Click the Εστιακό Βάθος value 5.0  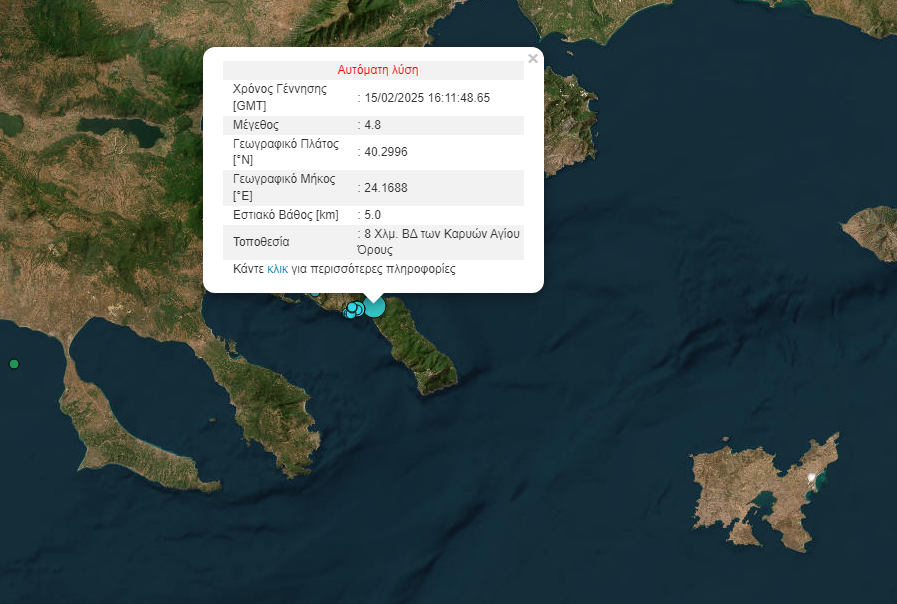(373, 214)
